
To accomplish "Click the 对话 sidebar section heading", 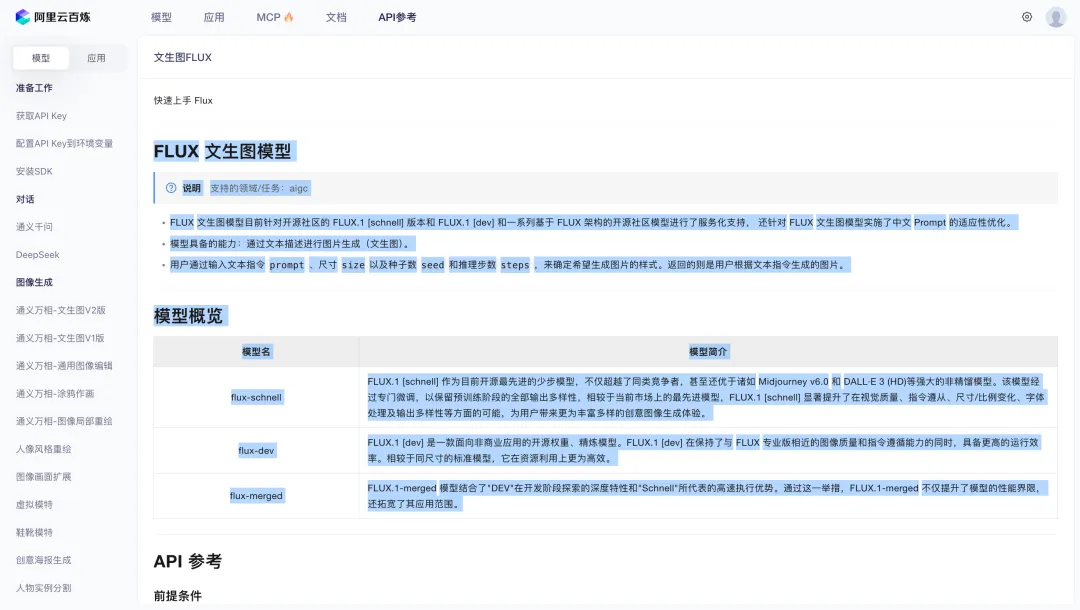I will click(x=25, y=199).
